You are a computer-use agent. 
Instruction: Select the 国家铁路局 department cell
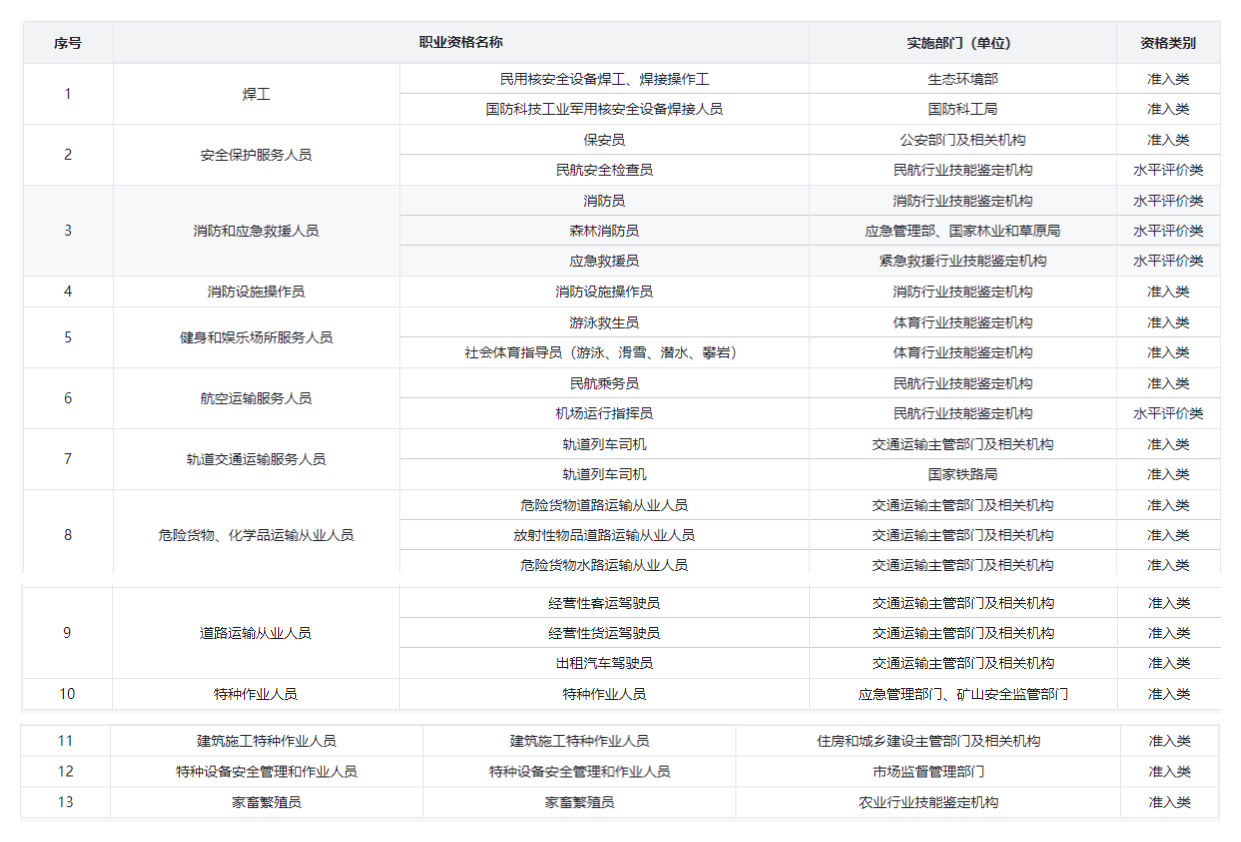pyautogui.click(x=962, y=474)
